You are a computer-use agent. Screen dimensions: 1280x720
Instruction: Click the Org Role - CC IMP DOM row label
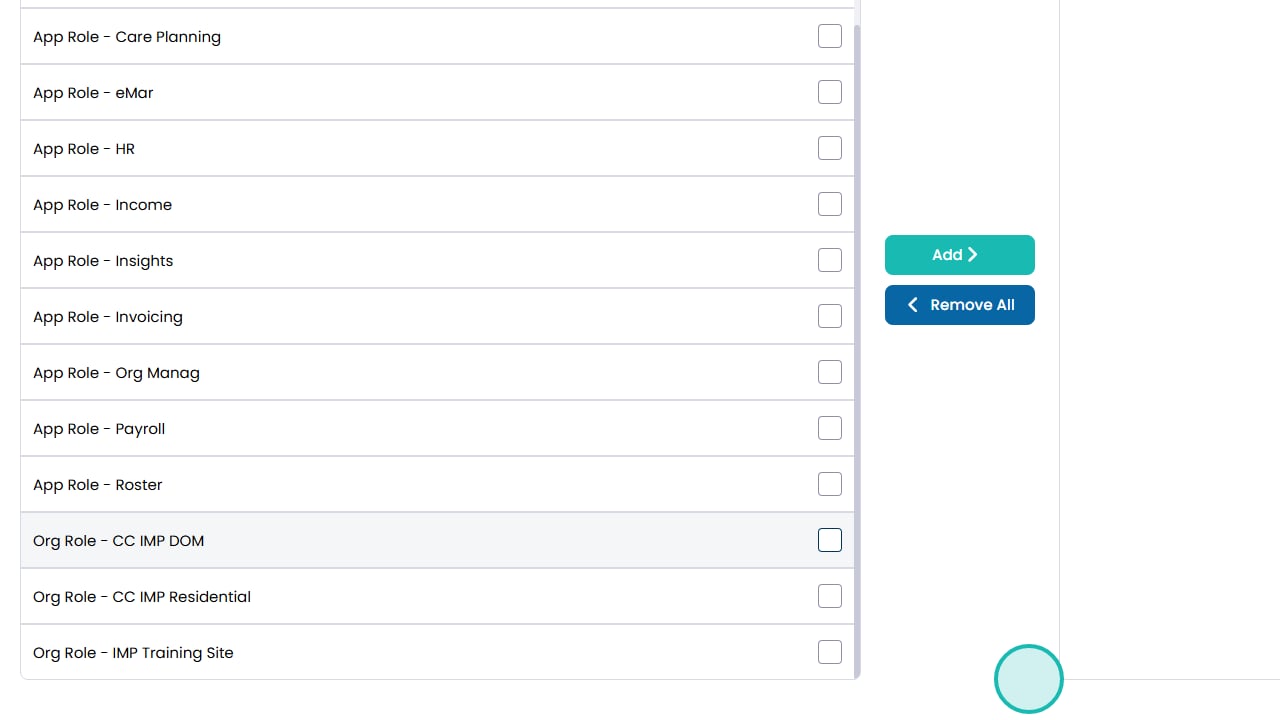coord(118,541)
